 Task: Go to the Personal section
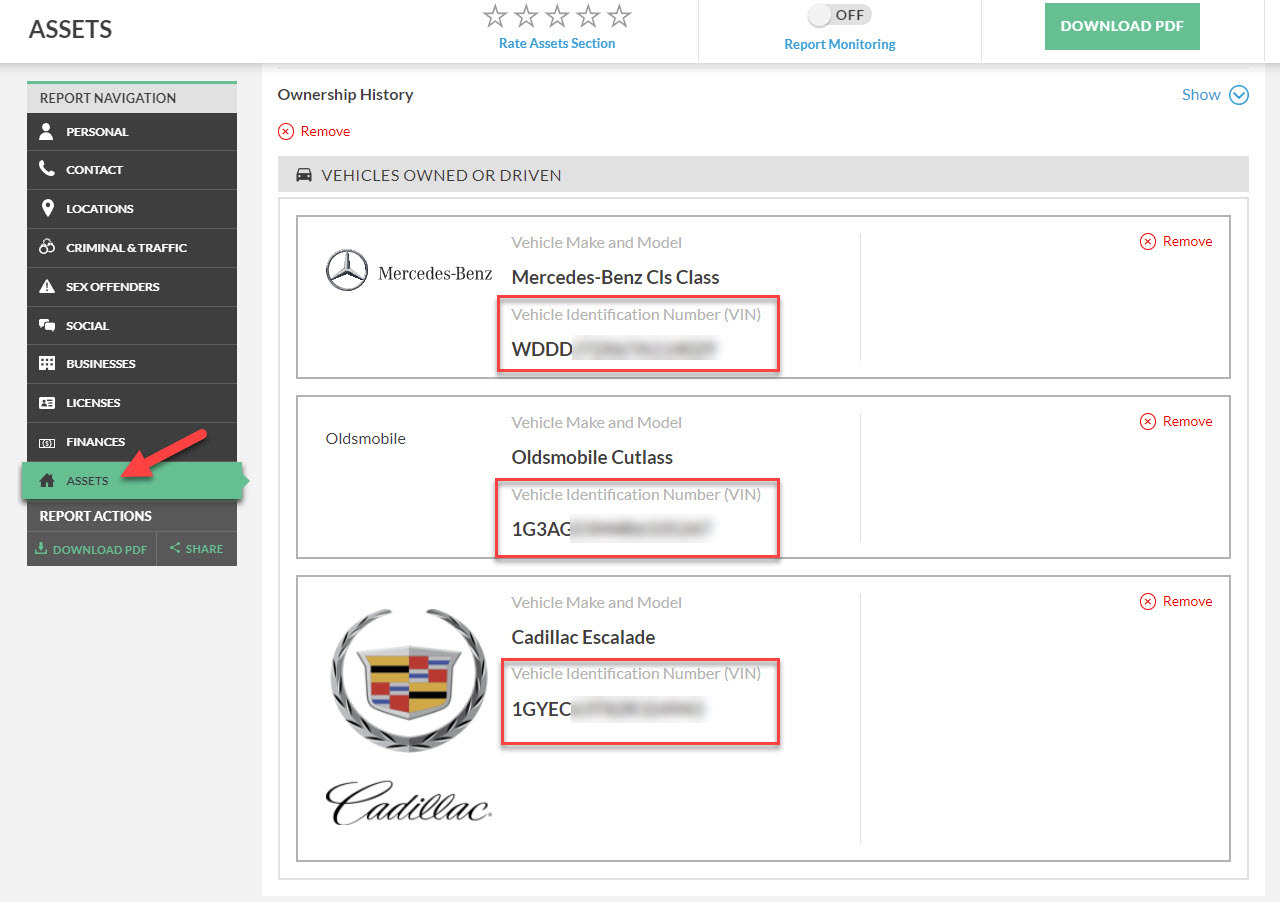(x=132, y=132)
